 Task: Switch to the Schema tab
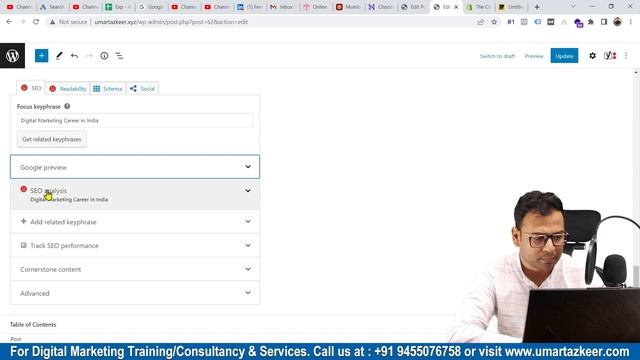pos(108,89)
